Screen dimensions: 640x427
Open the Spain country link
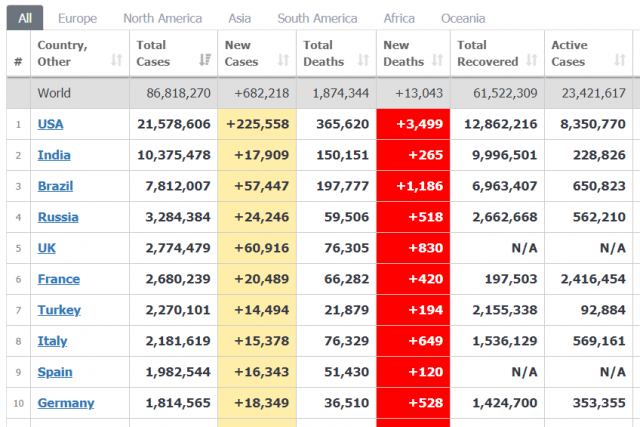(x=55, y=372)
